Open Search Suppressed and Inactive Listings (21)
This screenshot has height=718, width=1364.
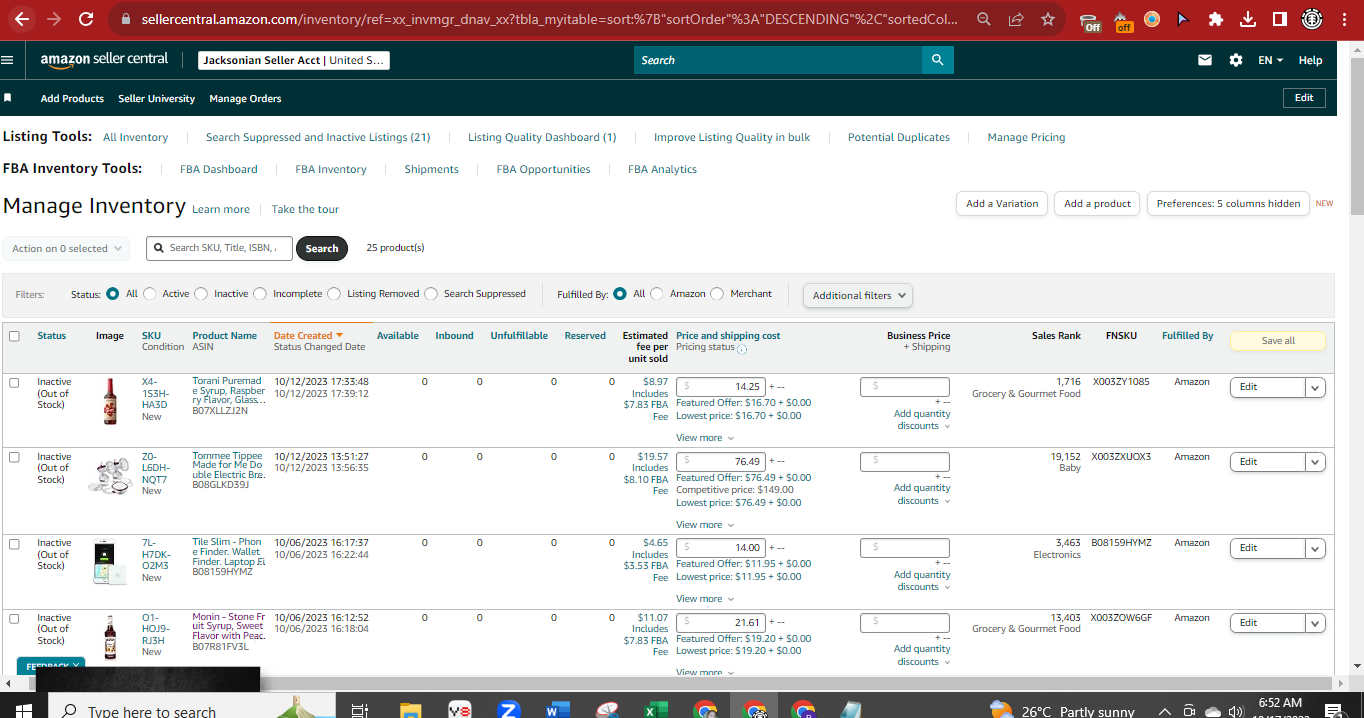pos(318,137)
